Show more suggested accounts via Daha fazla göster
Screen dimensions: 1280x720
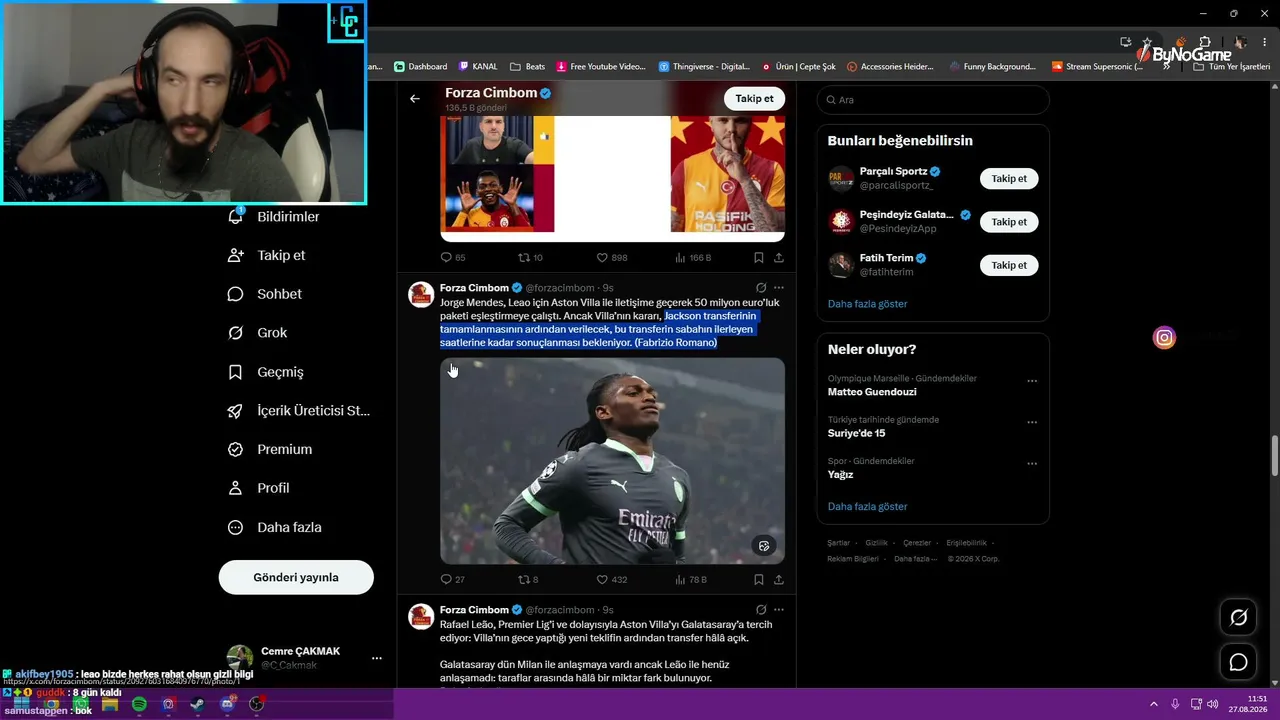867,304
